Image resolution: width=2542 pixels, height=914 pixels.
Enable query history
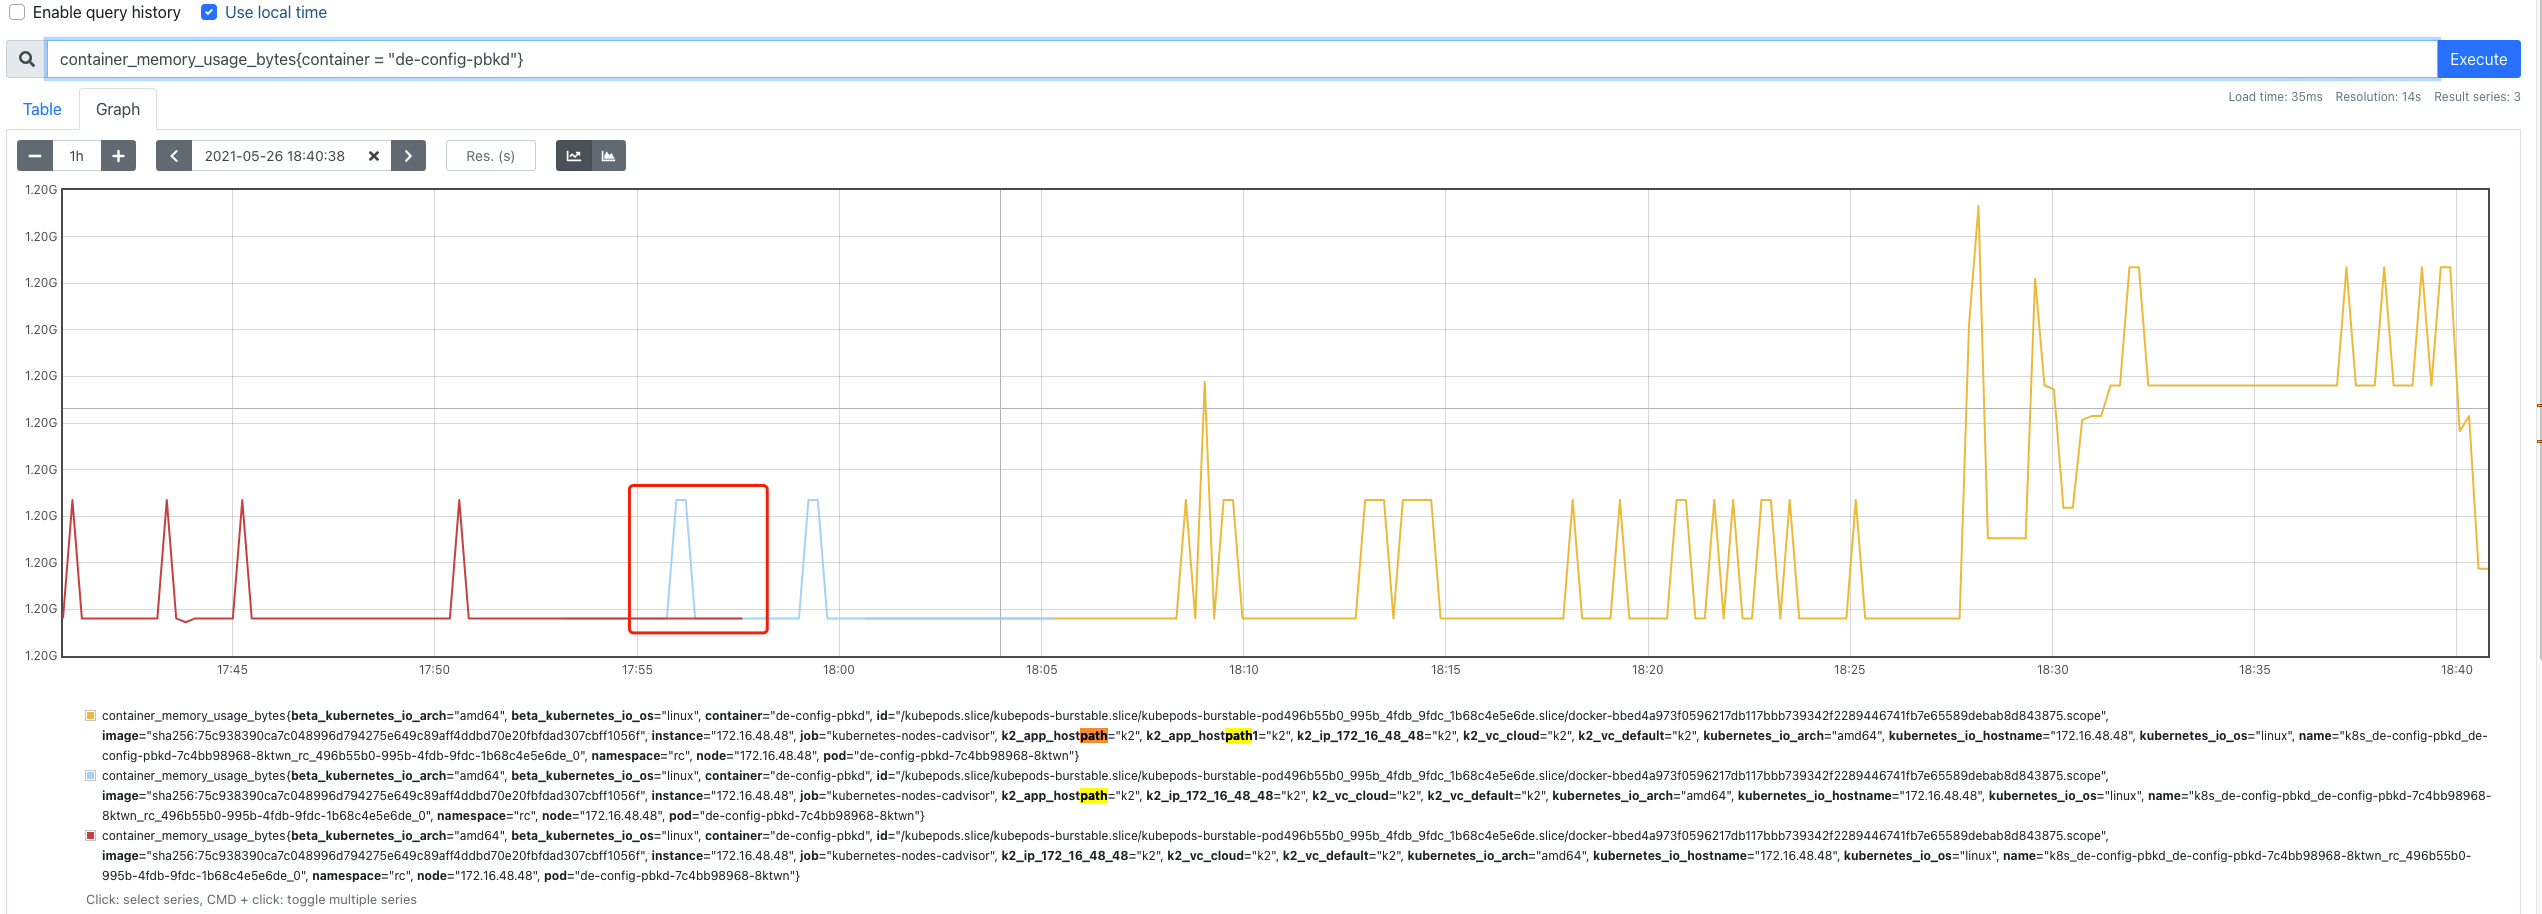pos(16,12)
